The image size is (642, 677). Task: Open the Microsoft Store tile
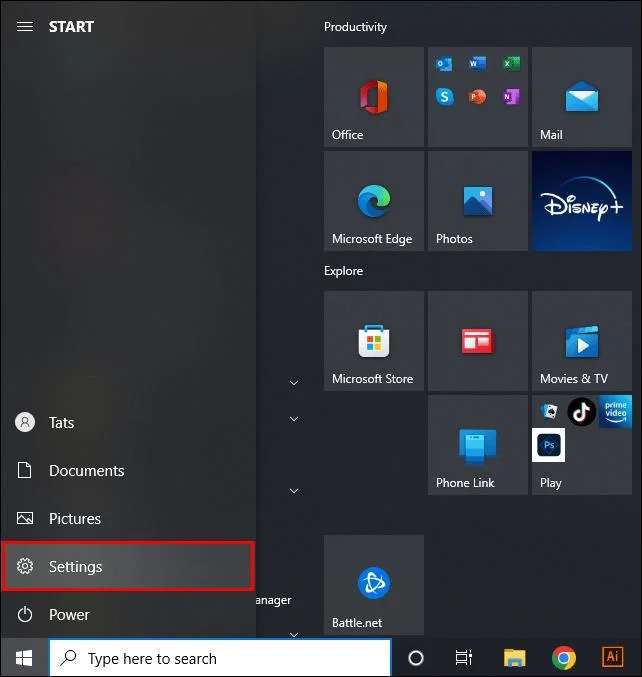tap(373, 341)
